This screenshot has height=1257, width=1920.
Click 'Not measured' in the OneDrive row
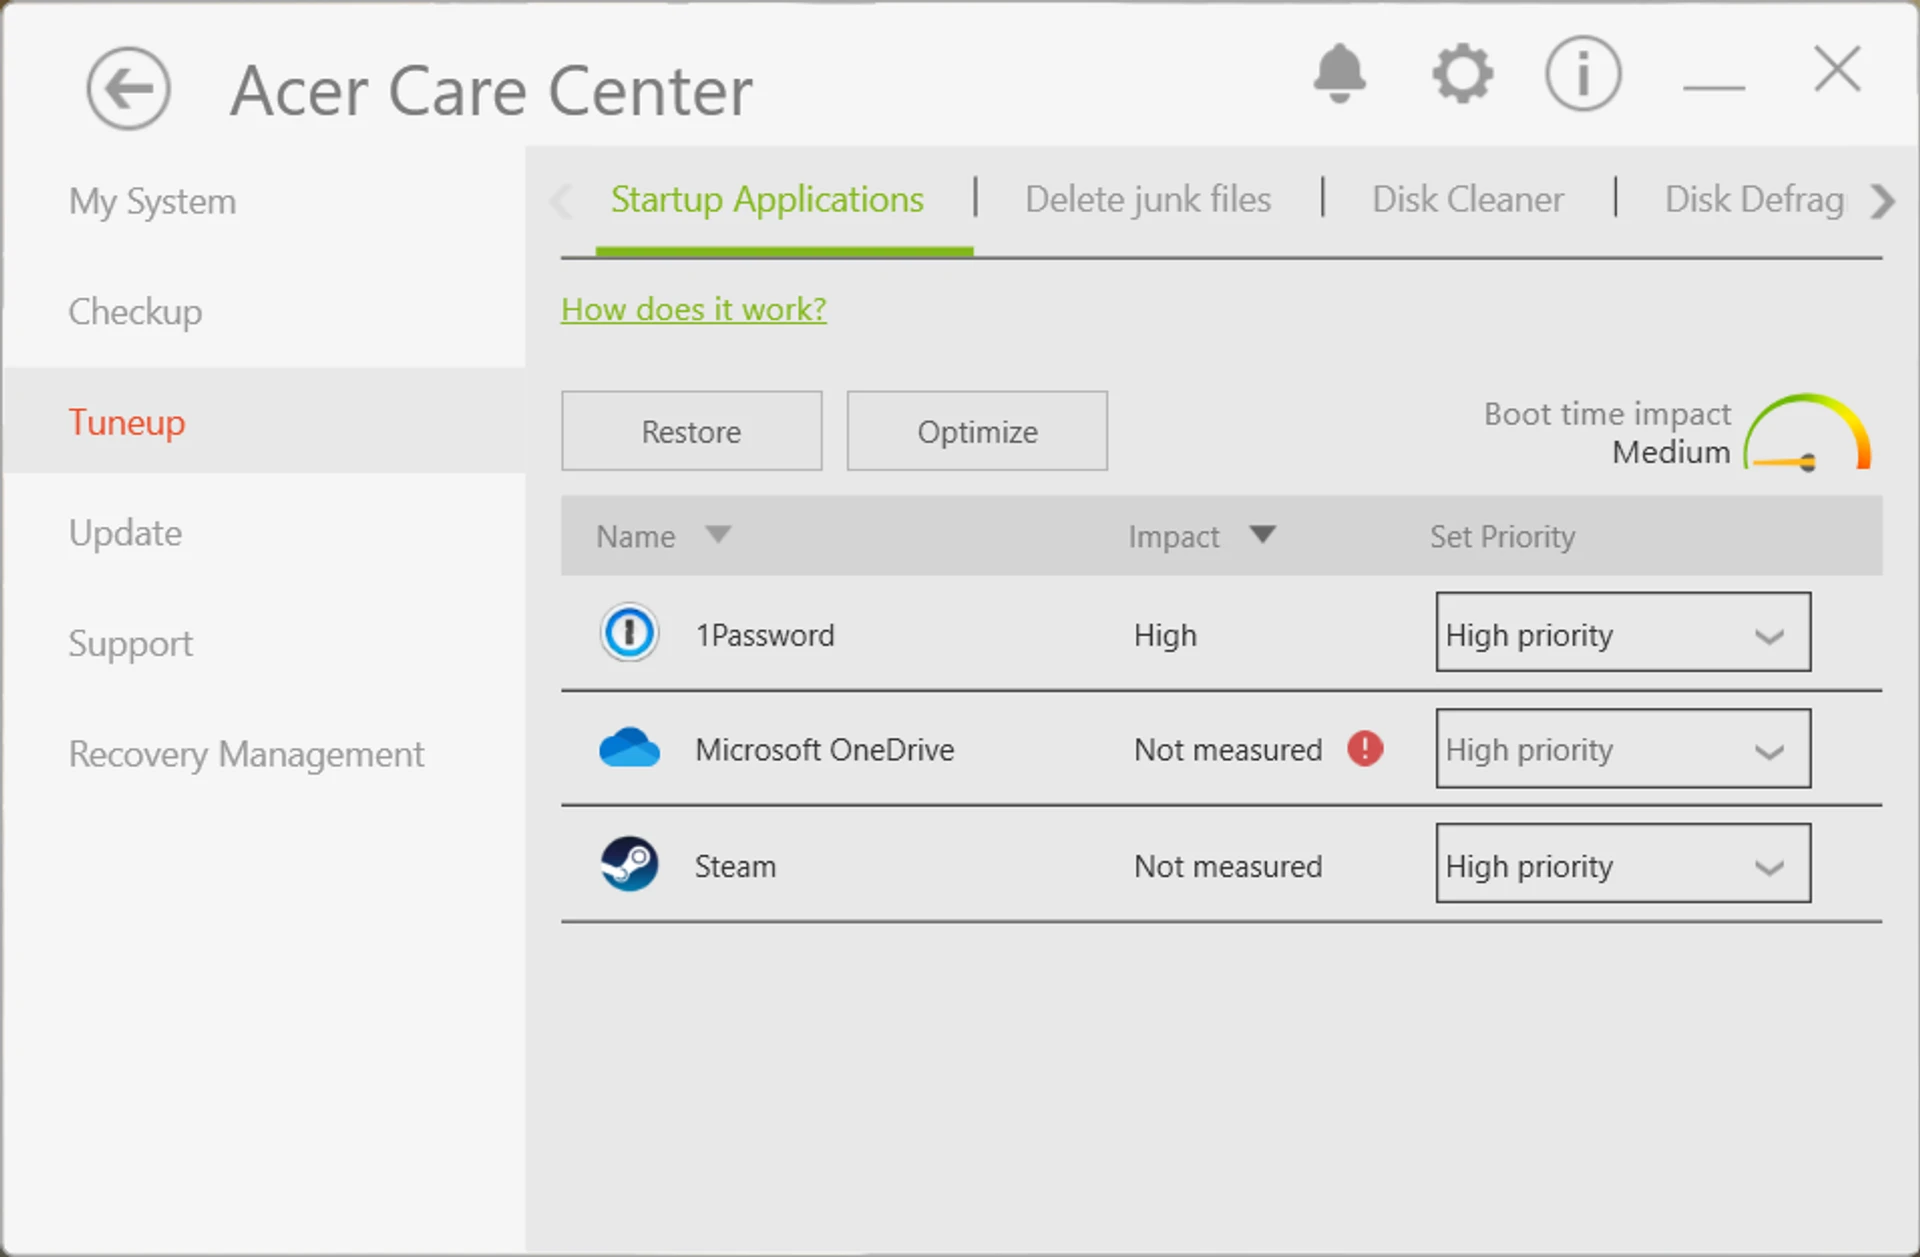point(1228,750)
